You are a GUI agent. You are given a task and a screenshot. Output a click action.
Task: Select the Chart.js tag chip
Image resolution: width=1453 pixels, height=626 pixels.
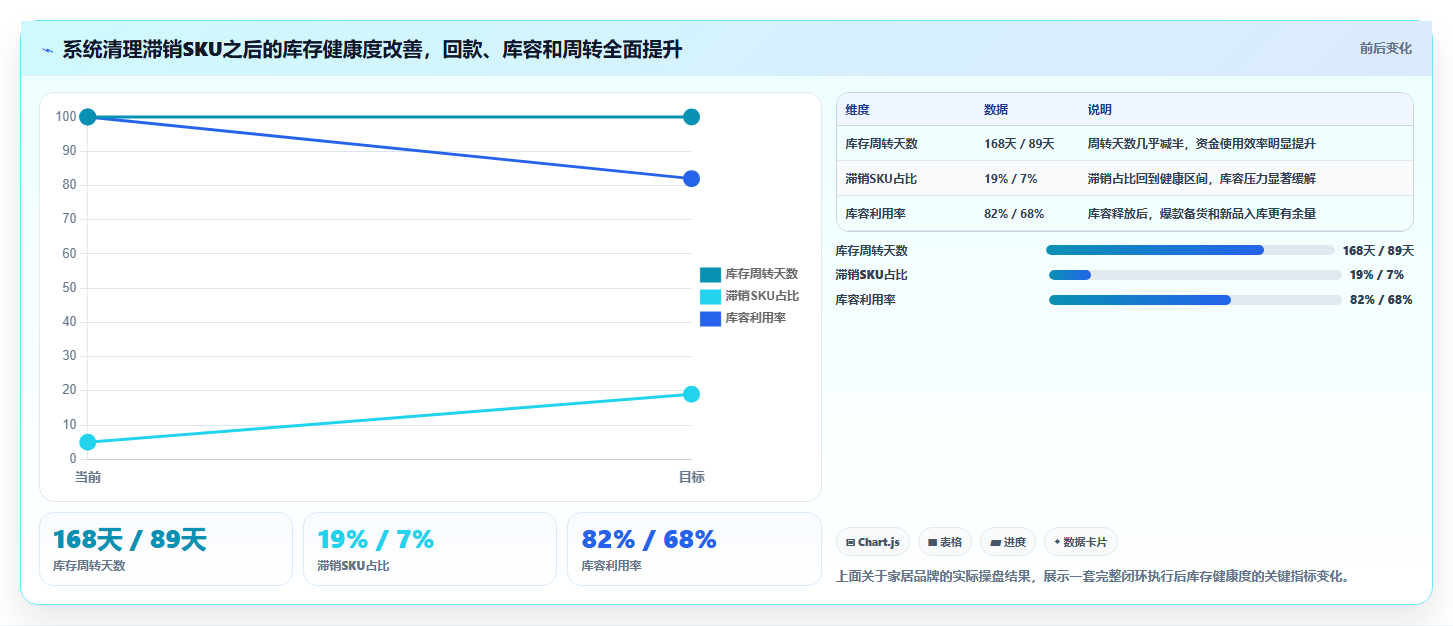click(873, 542)
